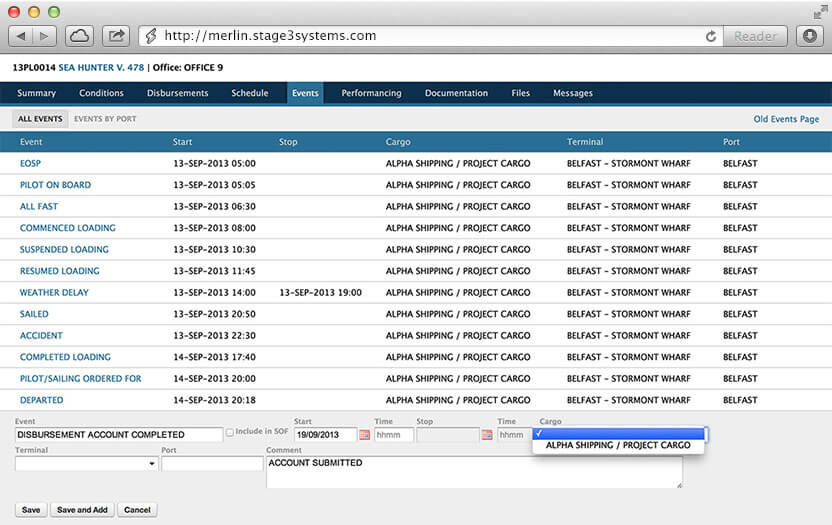
Task: Select ALPHA SHIPPING / PROJECT CARGO option
Action: point(617,446)
